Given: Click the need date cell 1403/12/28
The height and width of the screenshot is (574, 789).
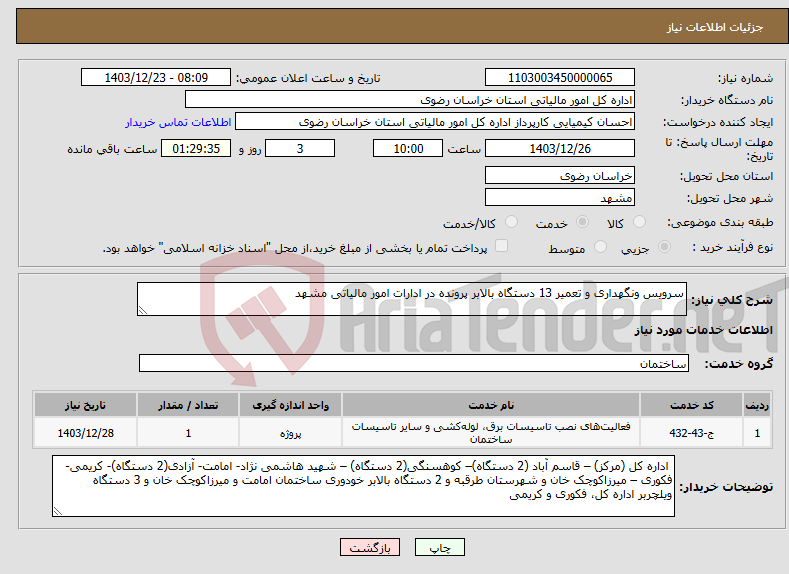Looking at the screenshot, I should [x=86, y=433].
